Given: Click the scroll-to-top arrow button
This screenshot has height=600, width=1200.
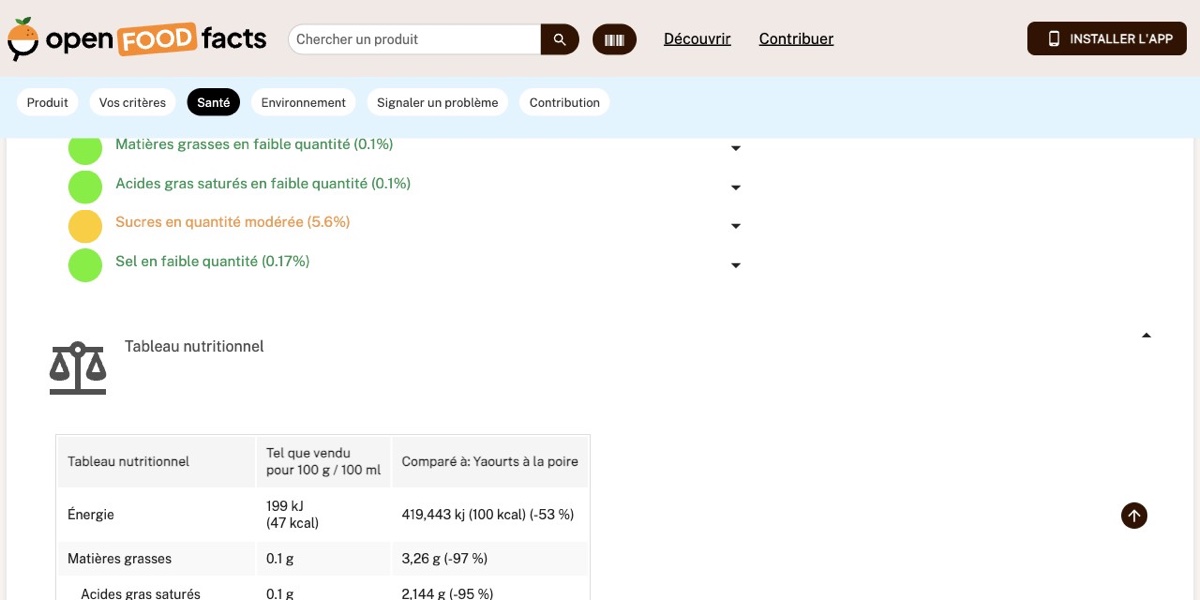Looking at the screenshot, I should (x=1134, y=516).
